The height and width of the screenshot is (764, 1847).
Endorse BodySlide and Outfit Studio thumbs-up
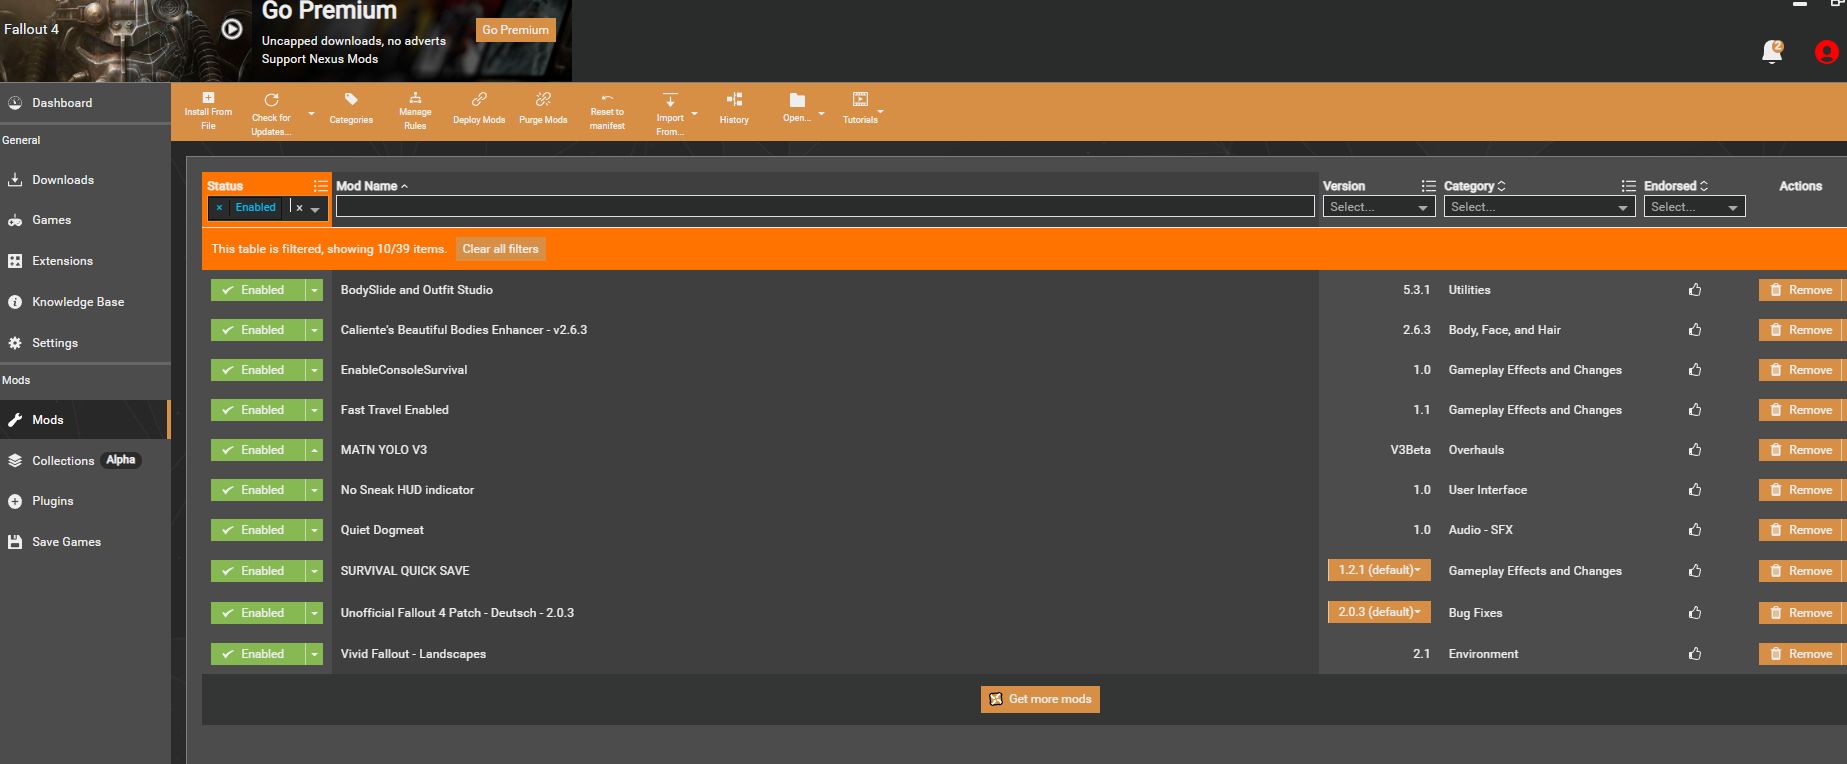point(1695,290)
